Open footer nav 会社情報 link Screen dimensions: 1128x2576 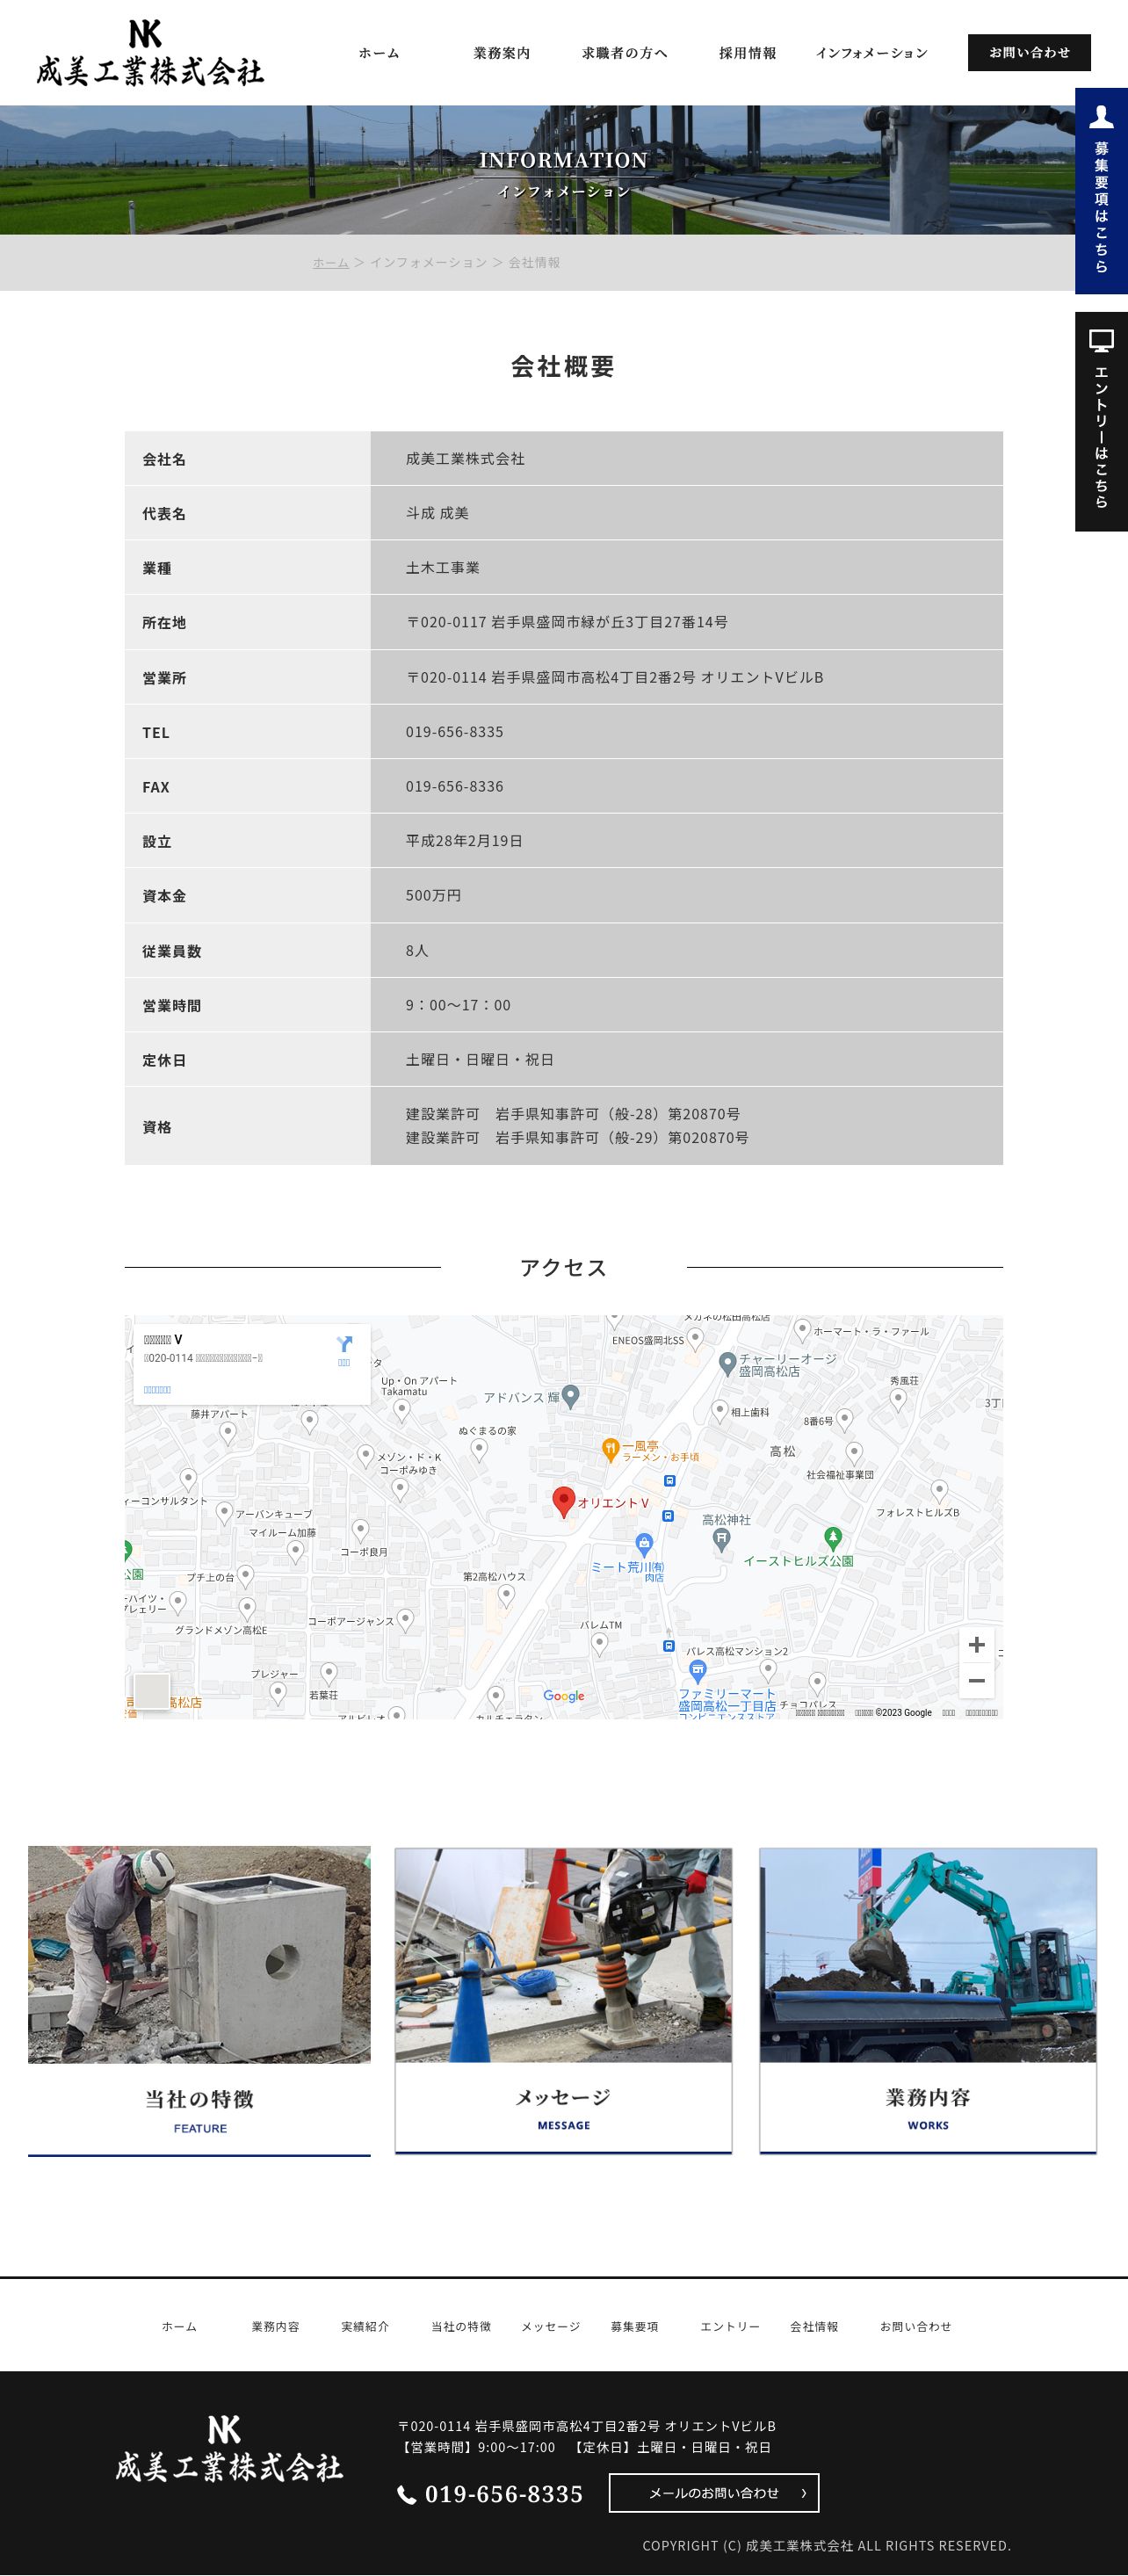point(814,2327)
